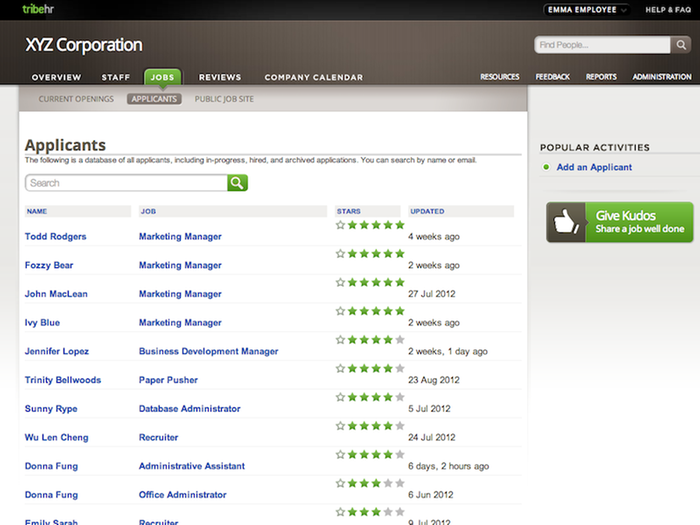
Task: Click the Find People magnifier button
Action: (681, 45)
